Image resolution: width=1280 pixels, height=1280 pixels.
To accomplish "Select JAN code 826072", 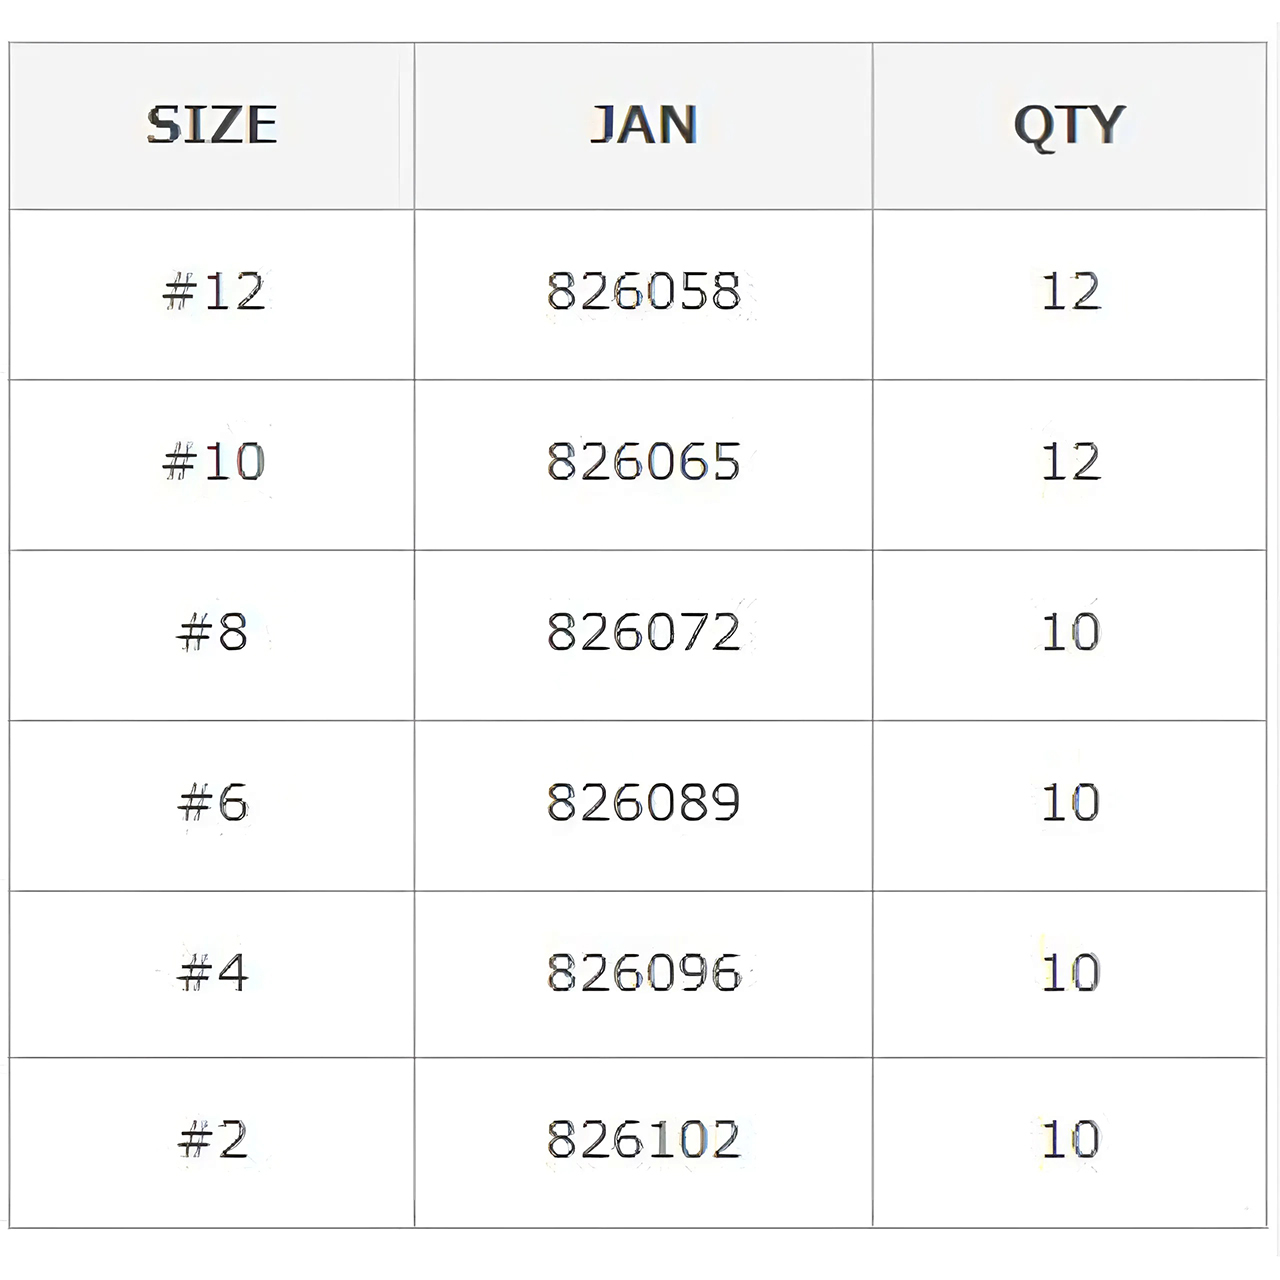I will pyautogui.click(x=643, y=632).
